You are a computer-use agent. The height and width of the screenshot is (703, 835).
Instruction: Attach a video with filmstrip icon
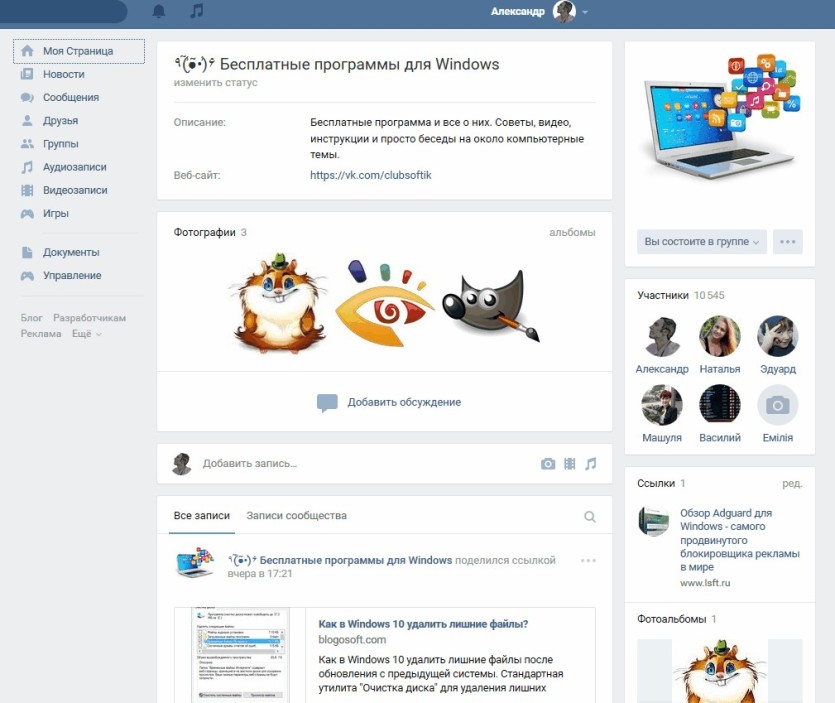click(569, 464)
